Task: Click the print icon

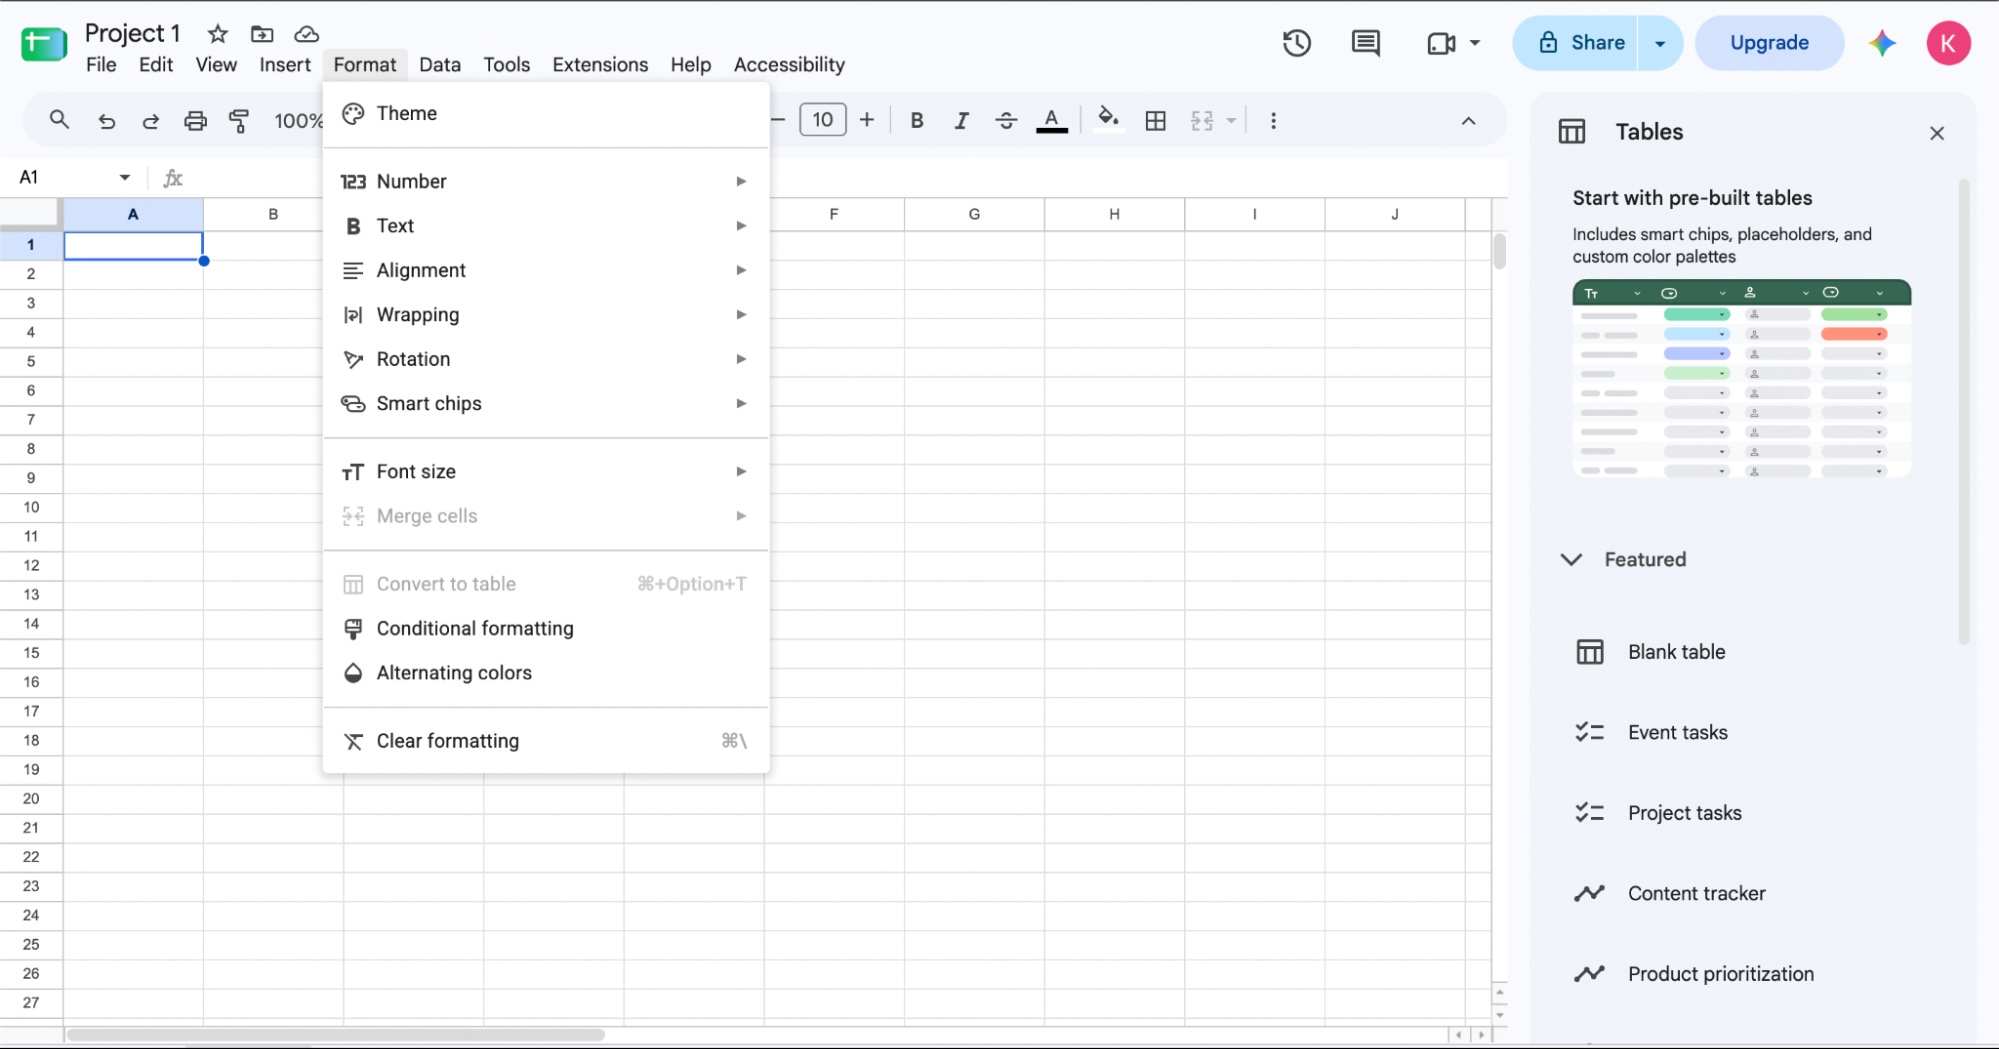Action: (x=195, y=121)
